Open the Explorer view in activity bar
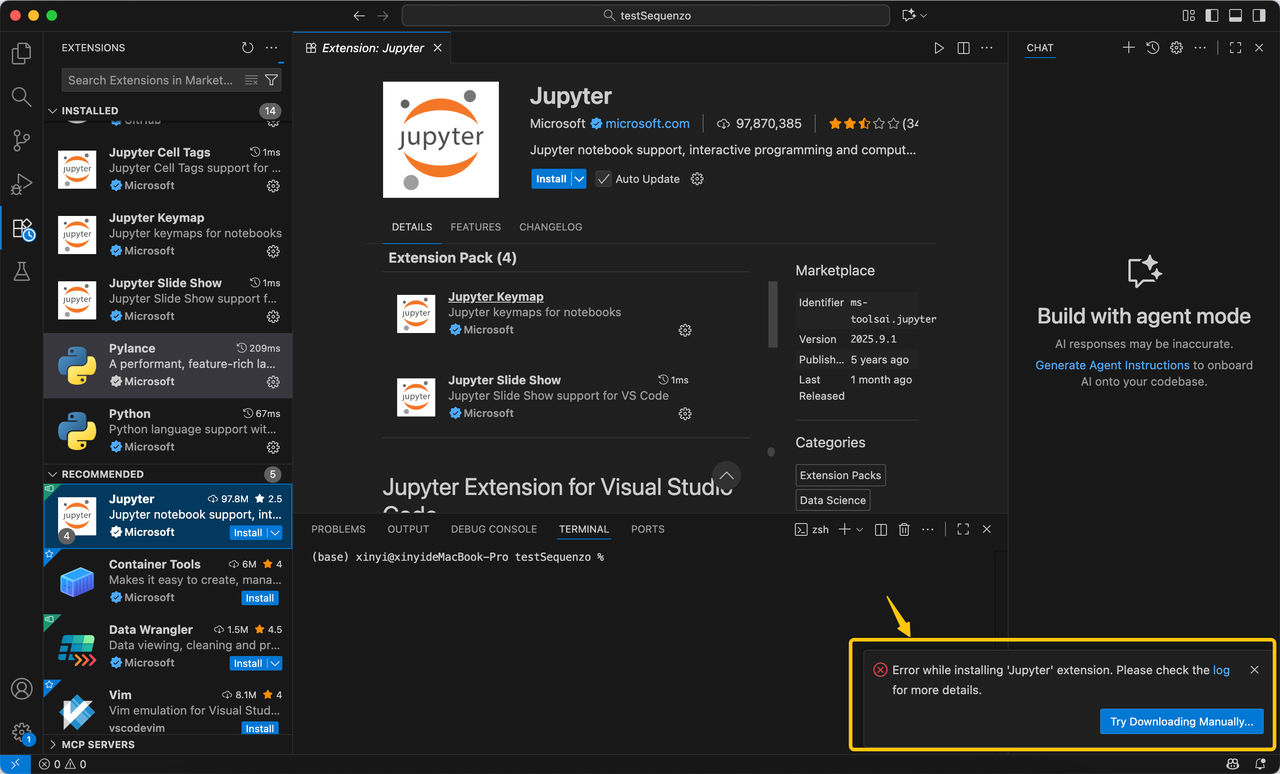1280x774 pixels. coord(21,53)
